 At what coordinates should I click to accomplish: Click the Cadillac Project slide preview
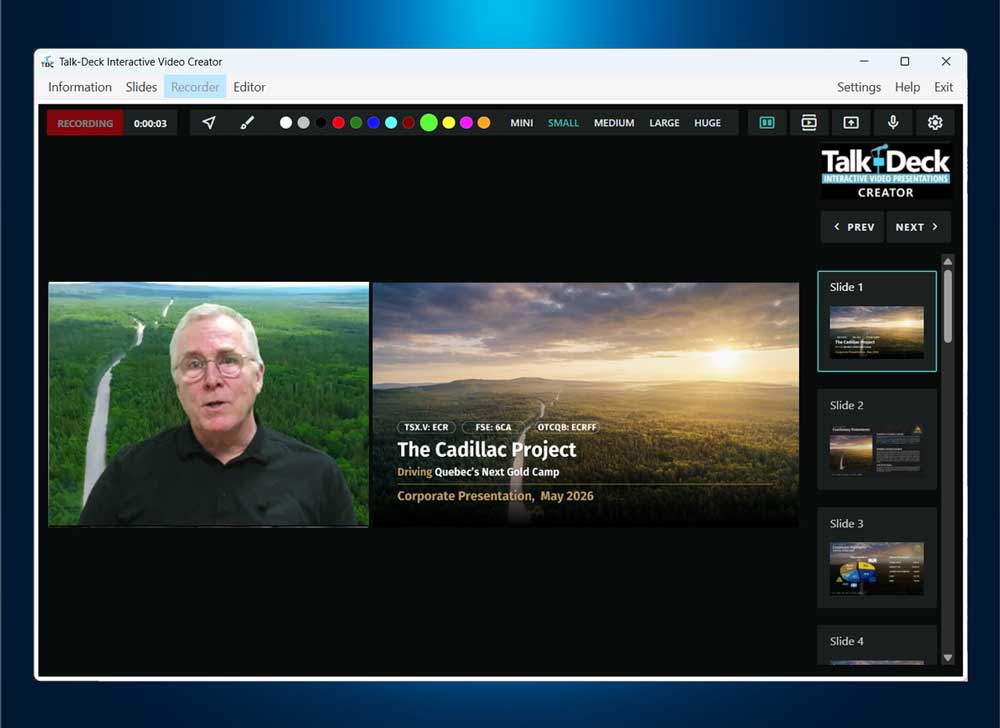(x=585, y=404)
